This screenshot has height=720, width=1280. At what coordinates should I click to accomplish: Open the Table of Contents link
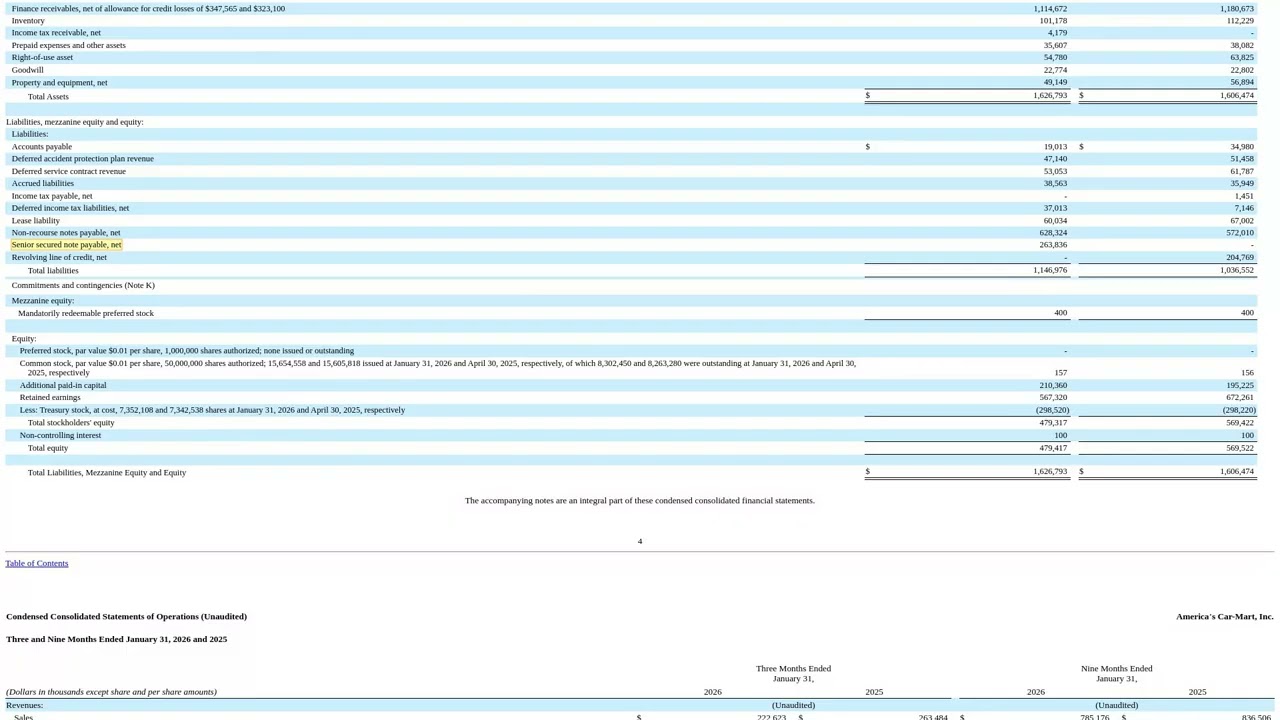[36, 563]
